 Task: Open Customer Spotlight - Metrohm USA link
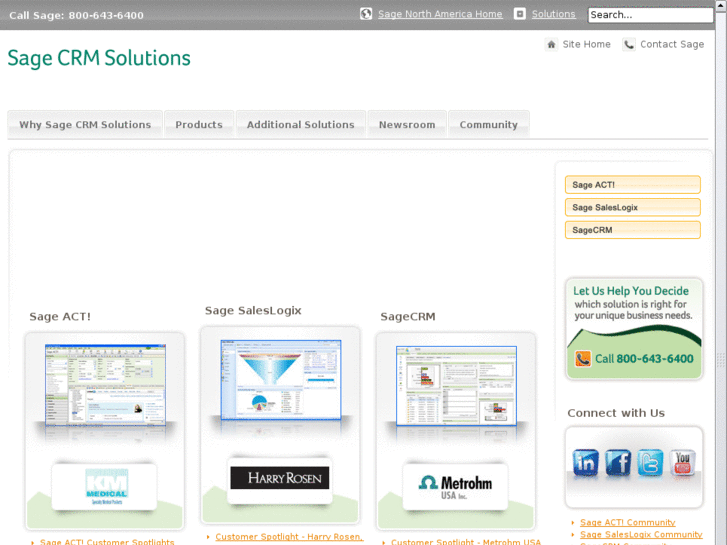click(x=466, y=542)
